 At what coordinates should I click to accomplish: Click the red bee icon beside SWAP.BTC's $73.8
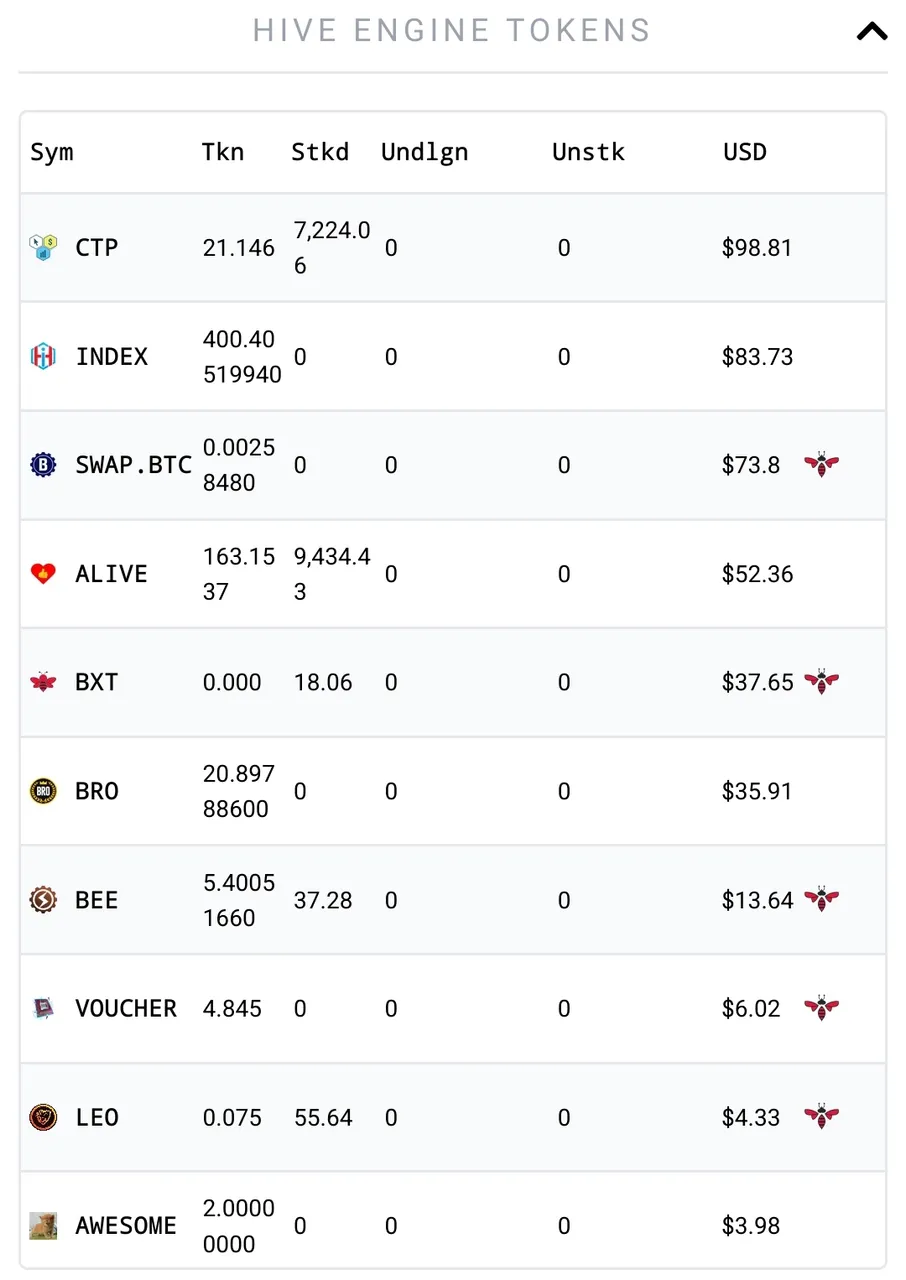pyautogui.click(x=821, y=464)
